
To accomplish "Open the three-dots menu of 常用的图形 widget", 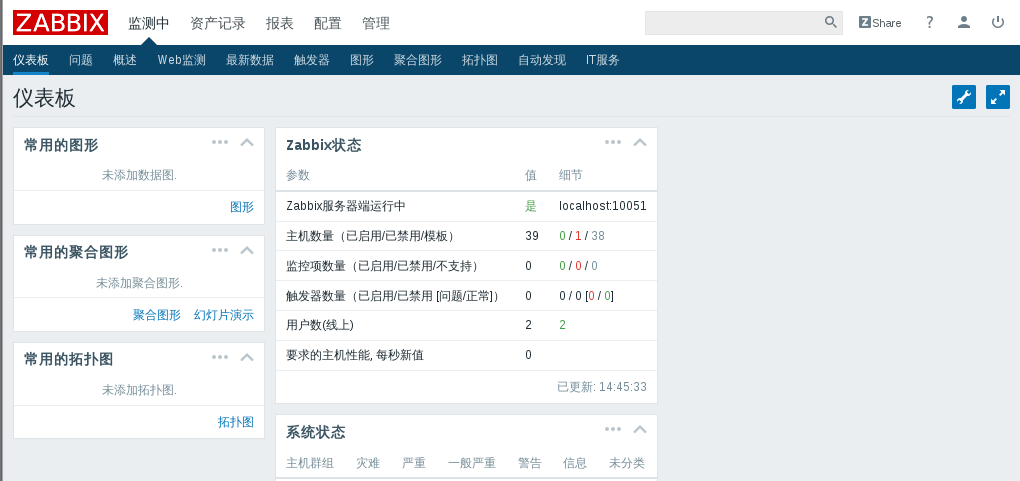I will click(220, 142).
